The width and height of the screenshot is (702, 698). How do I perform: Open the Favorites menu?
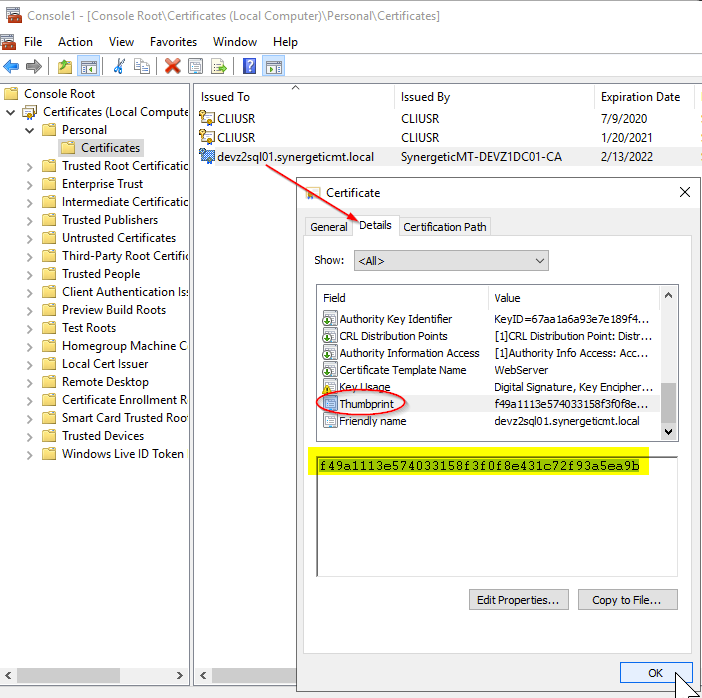click(x=173, y=42)
